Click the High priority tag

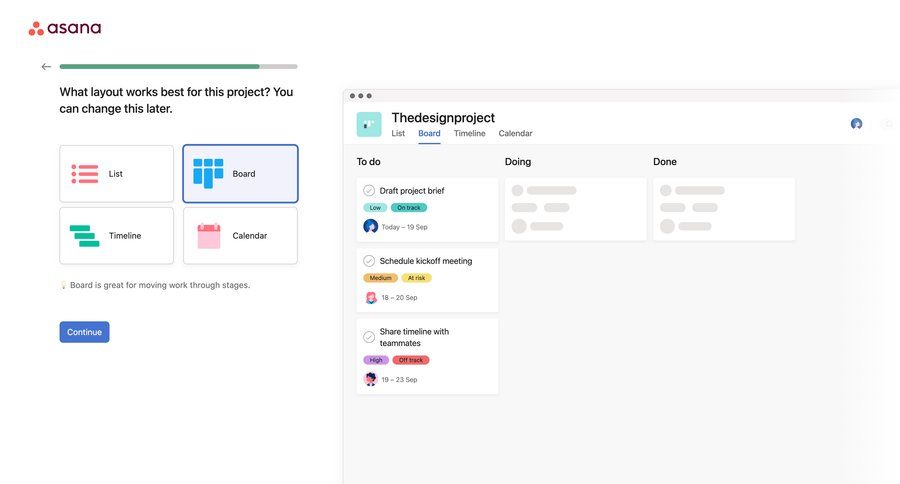click(376, 360)
